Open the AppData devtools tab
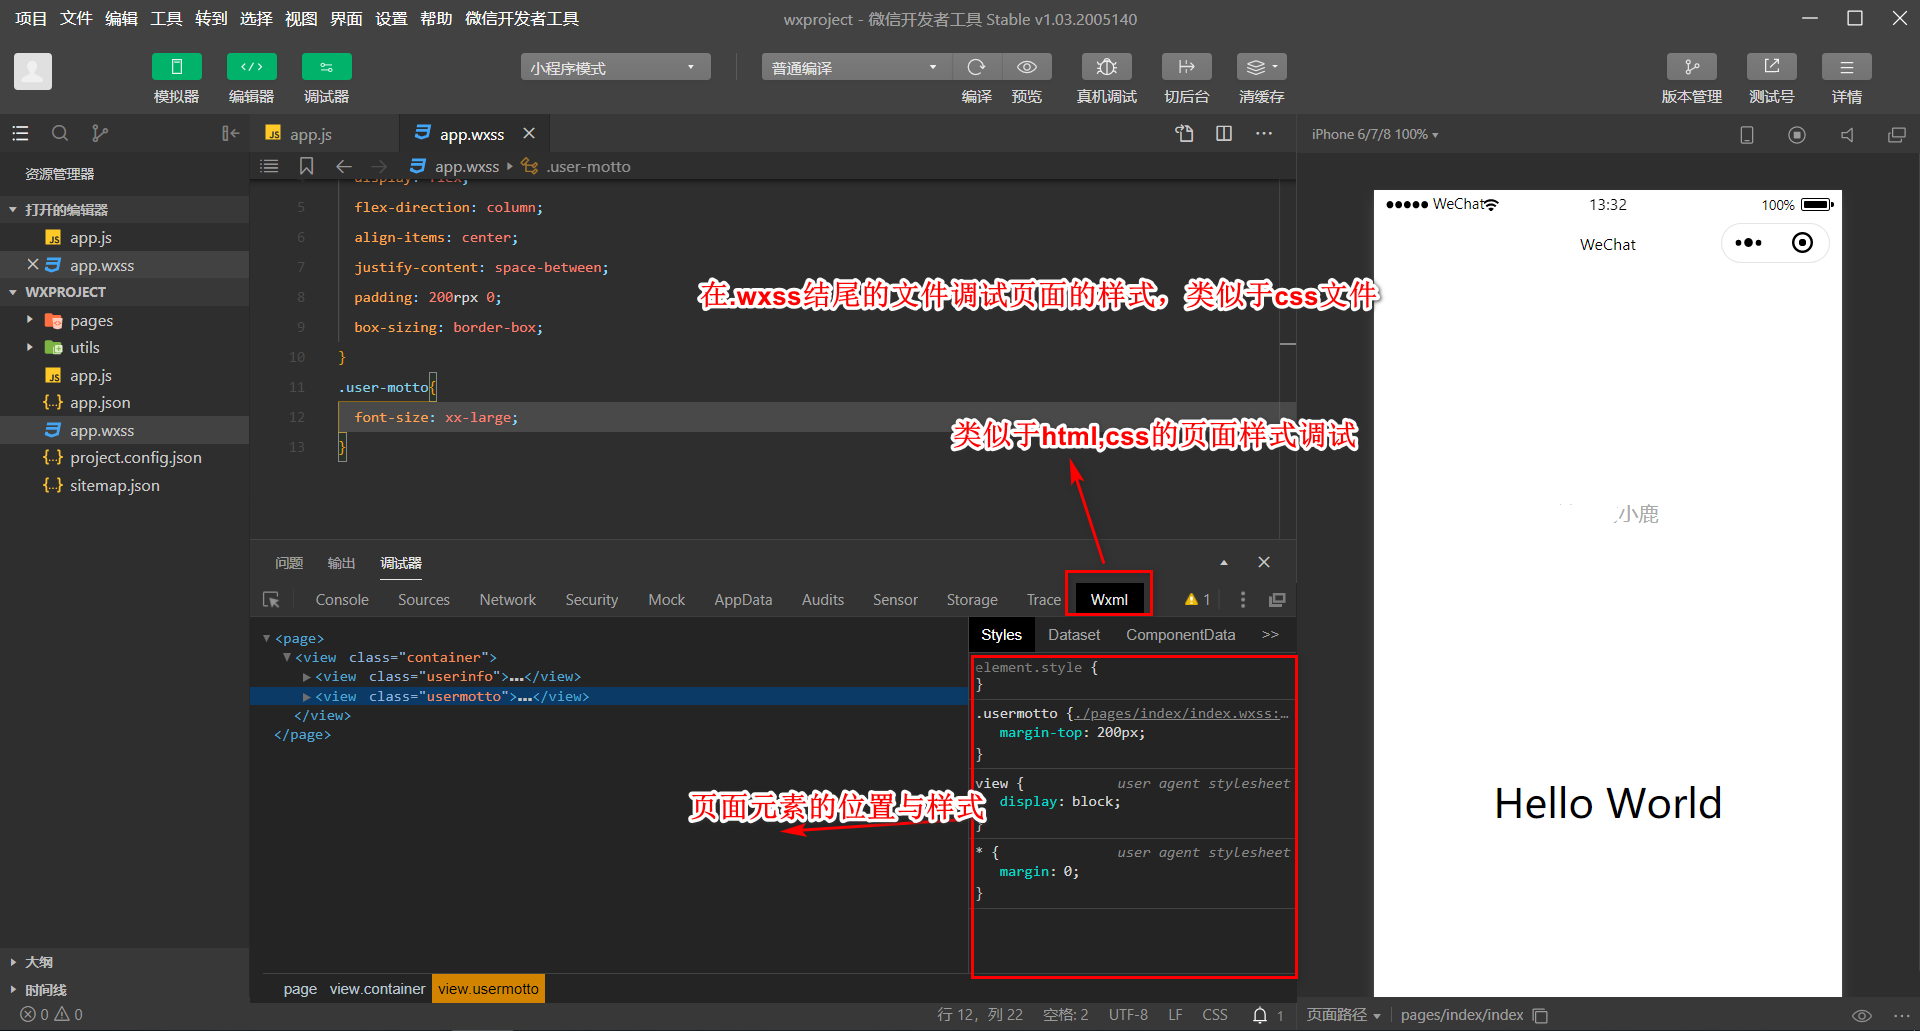Image resolution: width=1920 pixels, height=1031 pixels. pyautogui.click(x=743, y=599)
